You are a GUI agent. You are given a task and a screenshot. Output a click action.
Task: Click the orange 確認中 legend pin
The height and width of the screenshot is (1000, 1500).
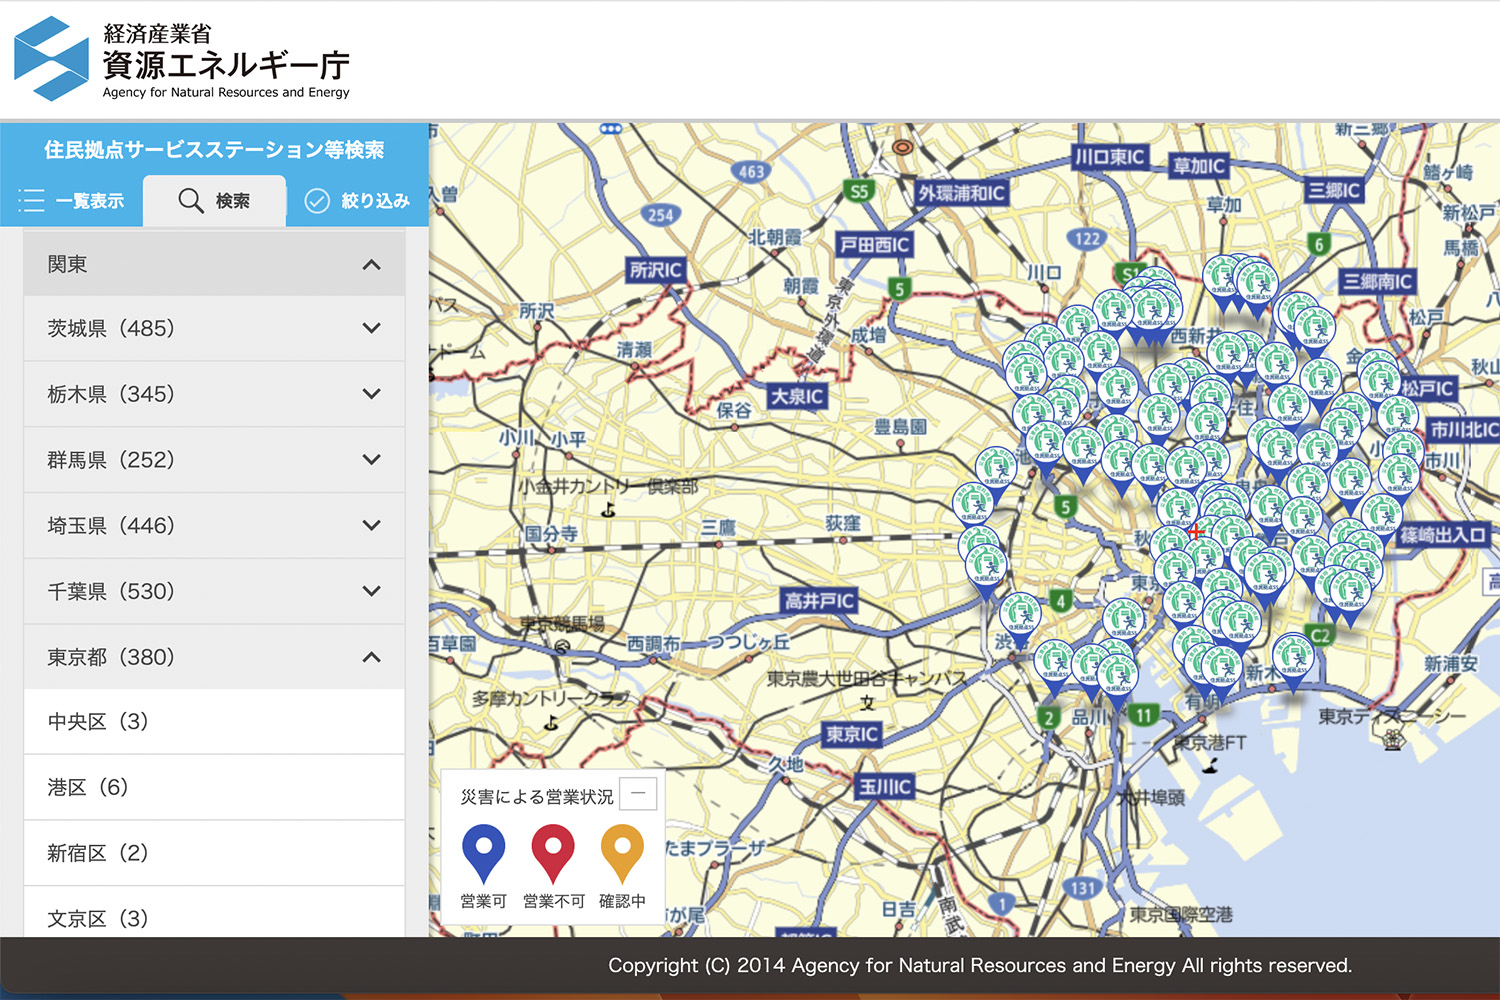tap(621, 852)
